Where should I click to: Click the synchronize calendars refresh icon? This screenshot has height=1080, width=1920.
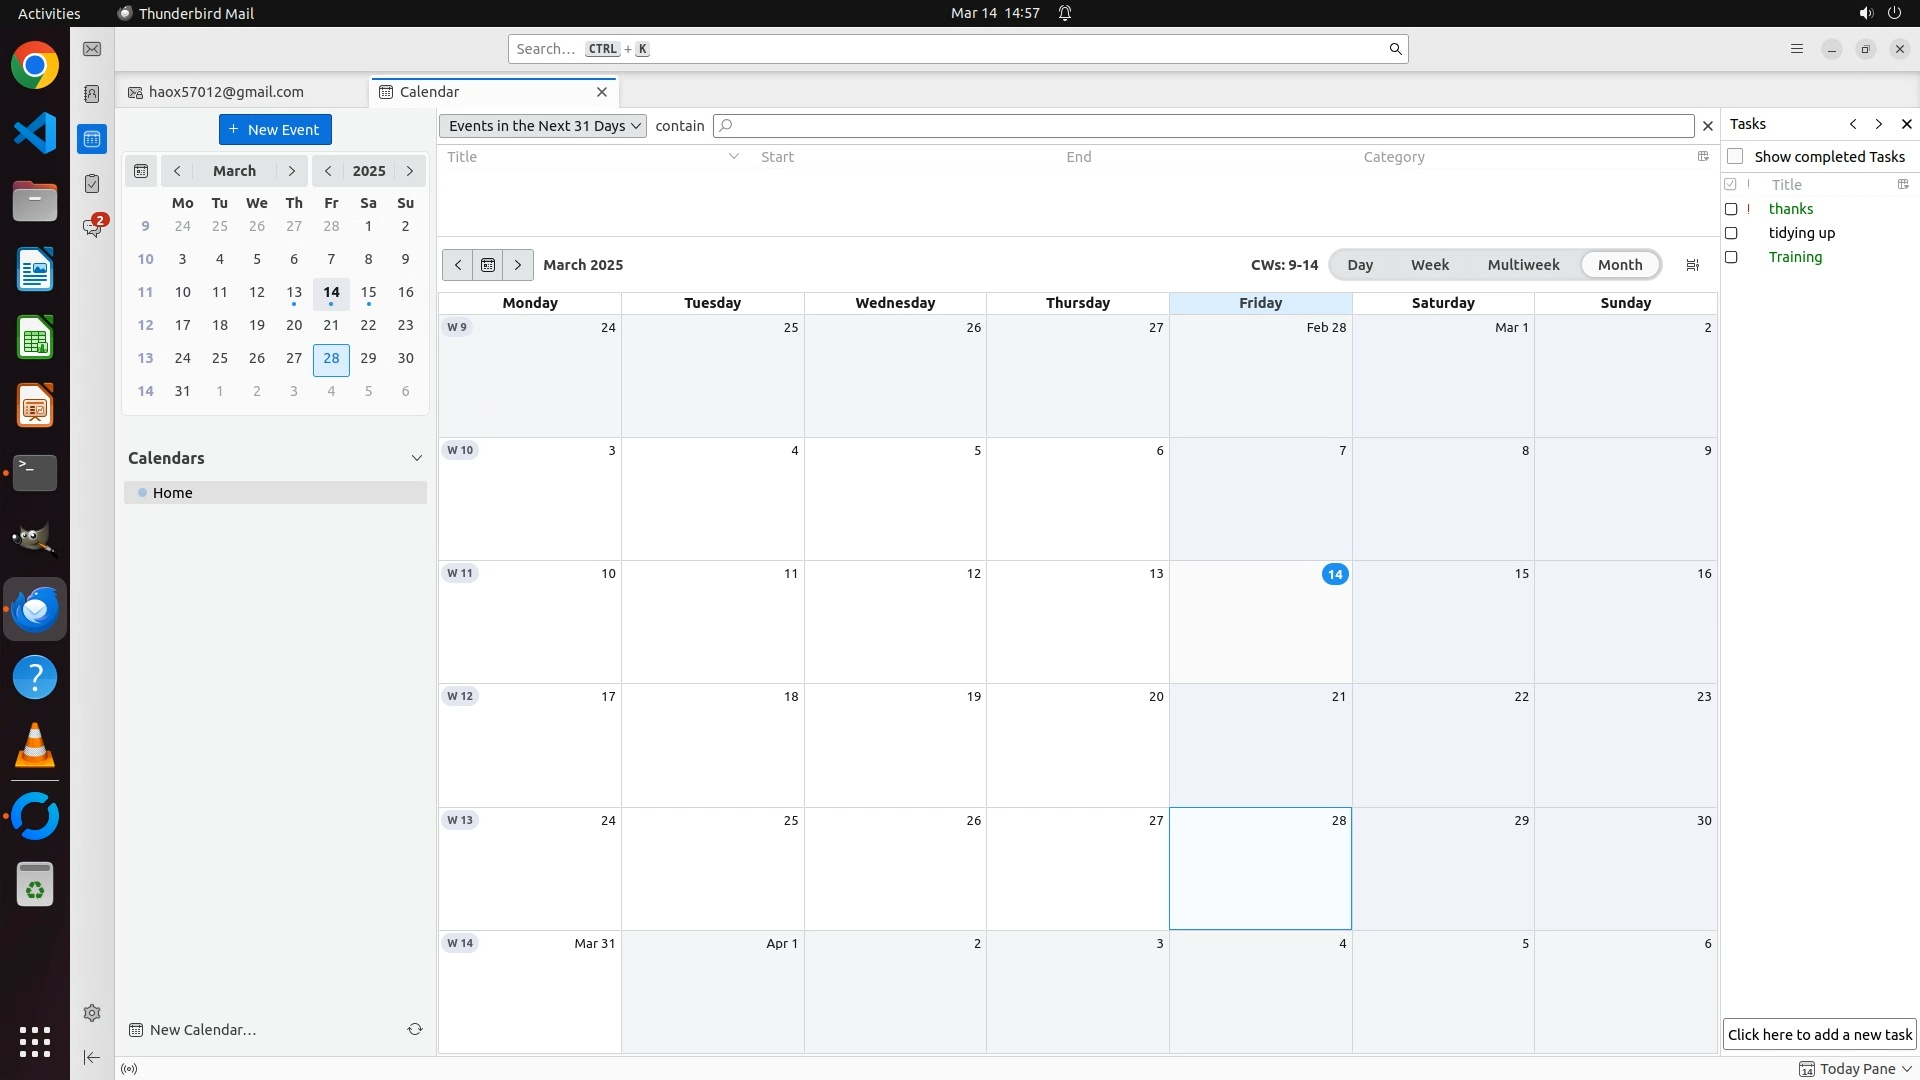tap(415, 1029)
